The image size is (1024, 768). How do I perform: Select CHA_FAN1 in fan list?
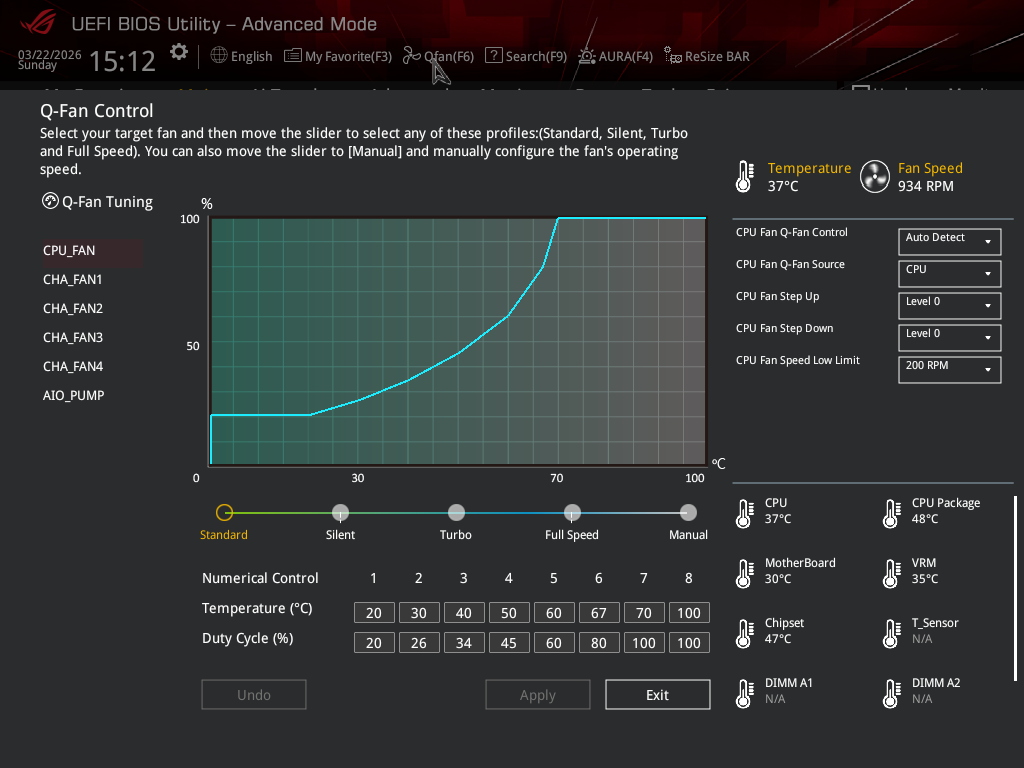pos(72,280)
